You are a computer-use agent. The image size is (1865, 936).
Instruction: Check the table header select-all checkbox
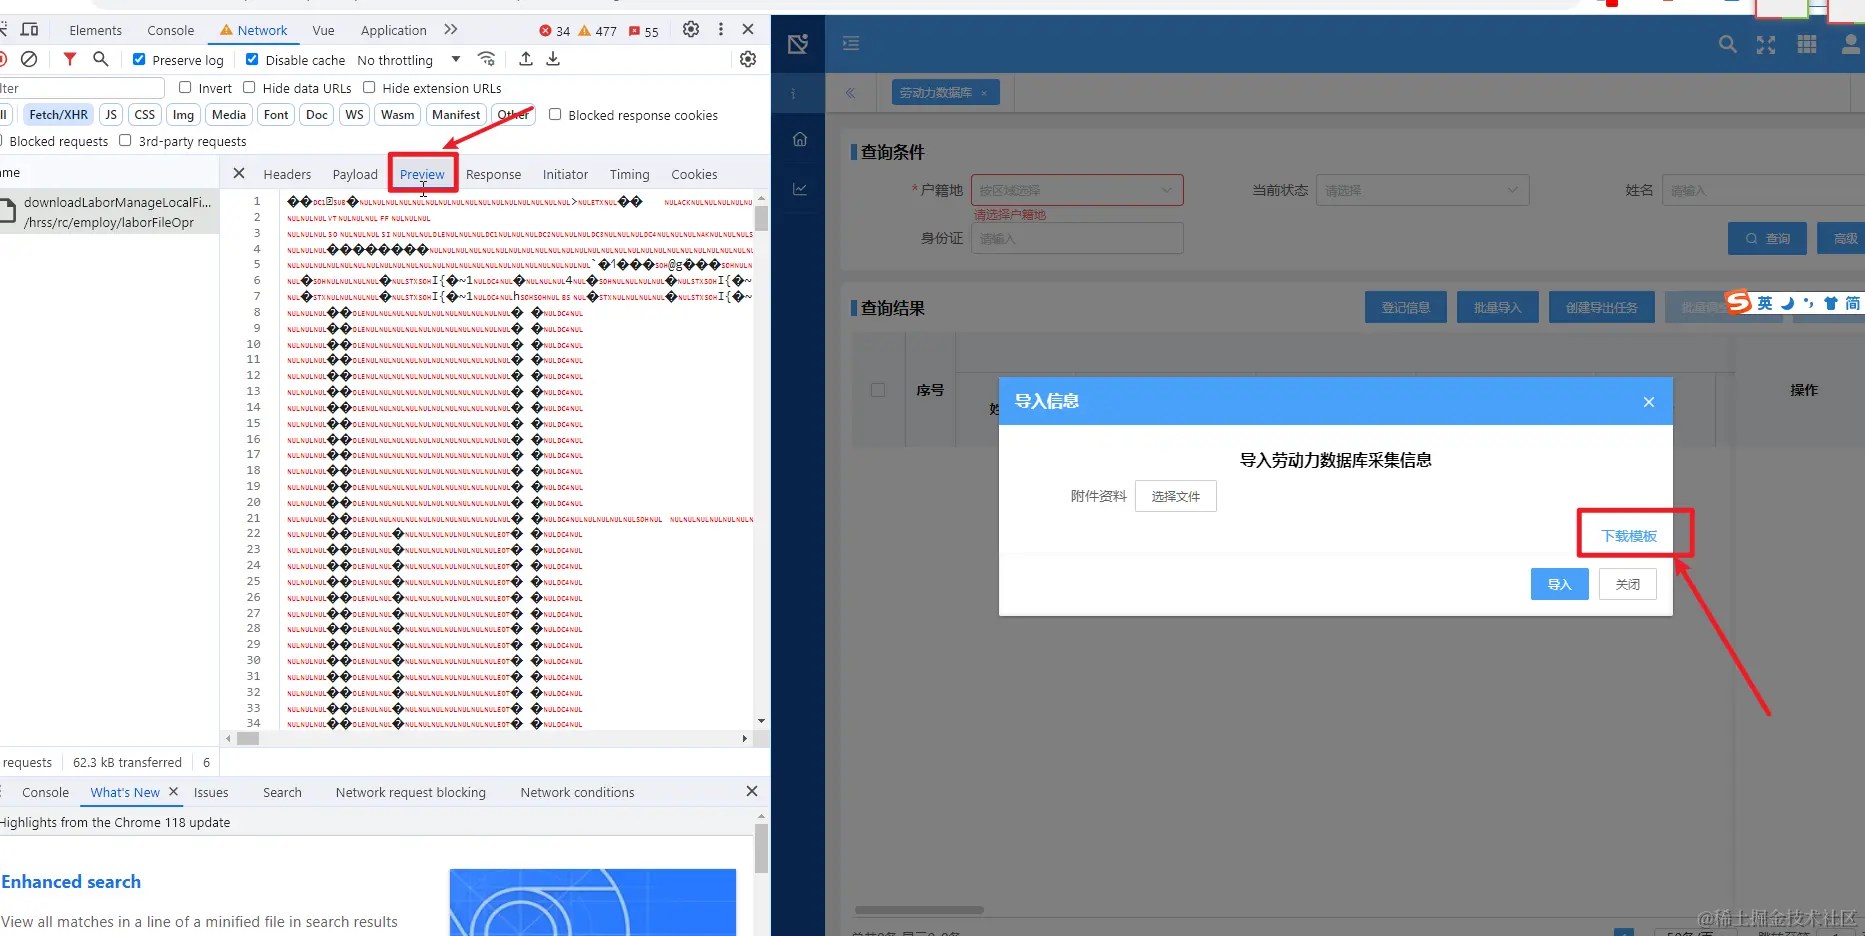coord(878,390)
